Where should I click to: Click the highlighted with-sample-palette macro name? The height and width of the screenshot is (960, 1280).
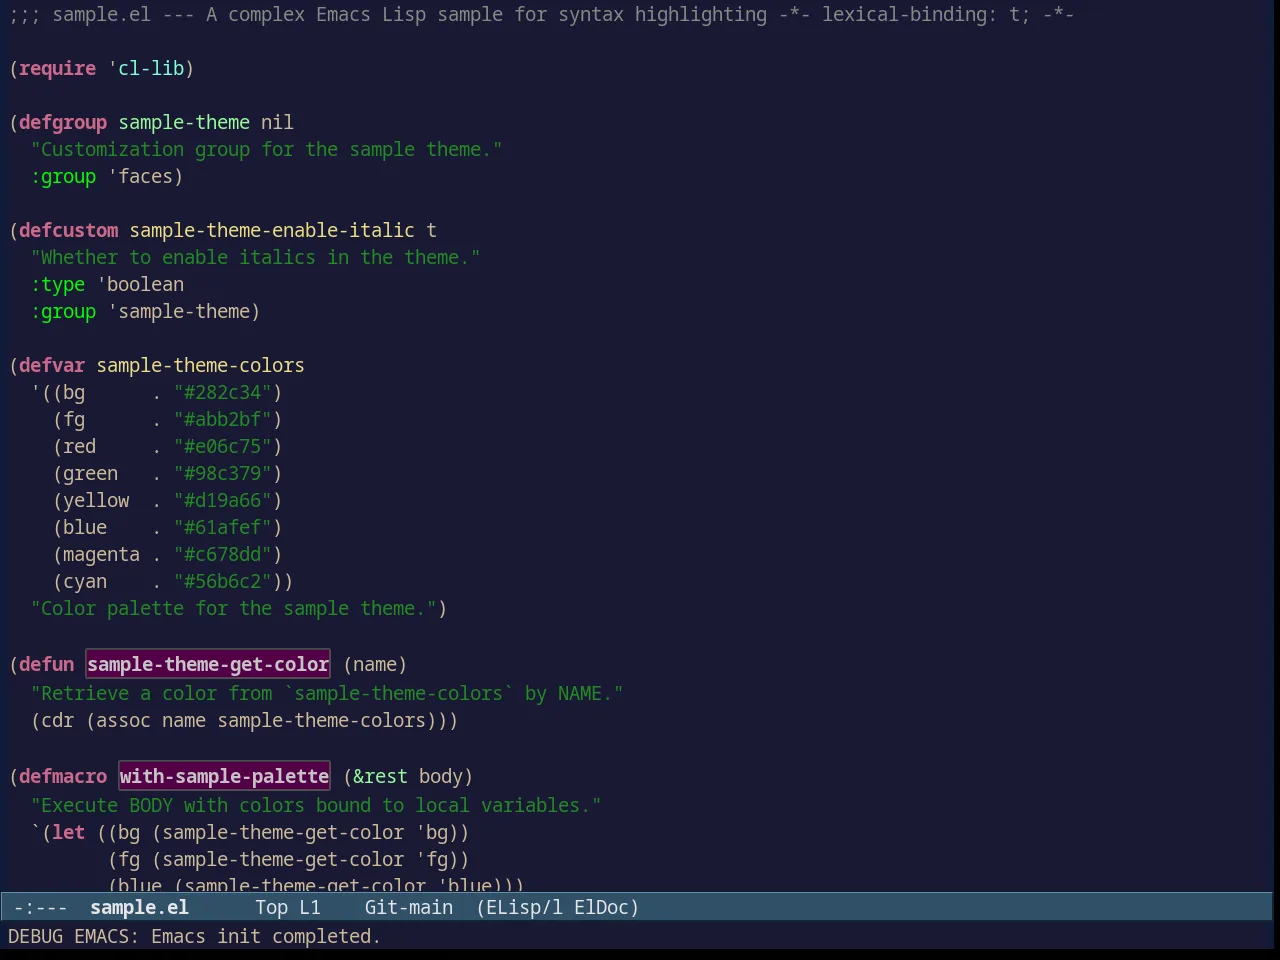click(224, 776)
